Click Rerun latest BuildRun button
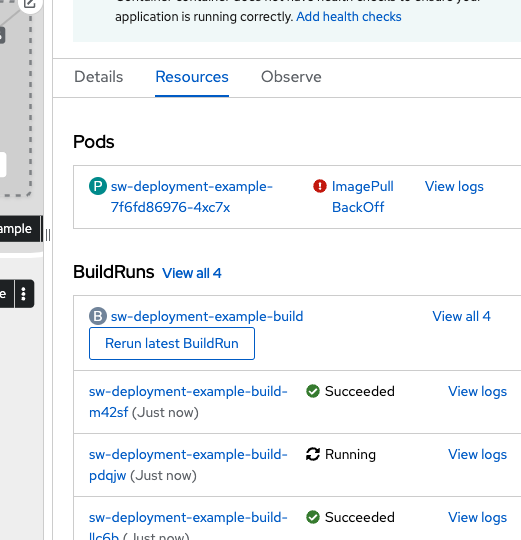521x540 pixels. [172, 343]
